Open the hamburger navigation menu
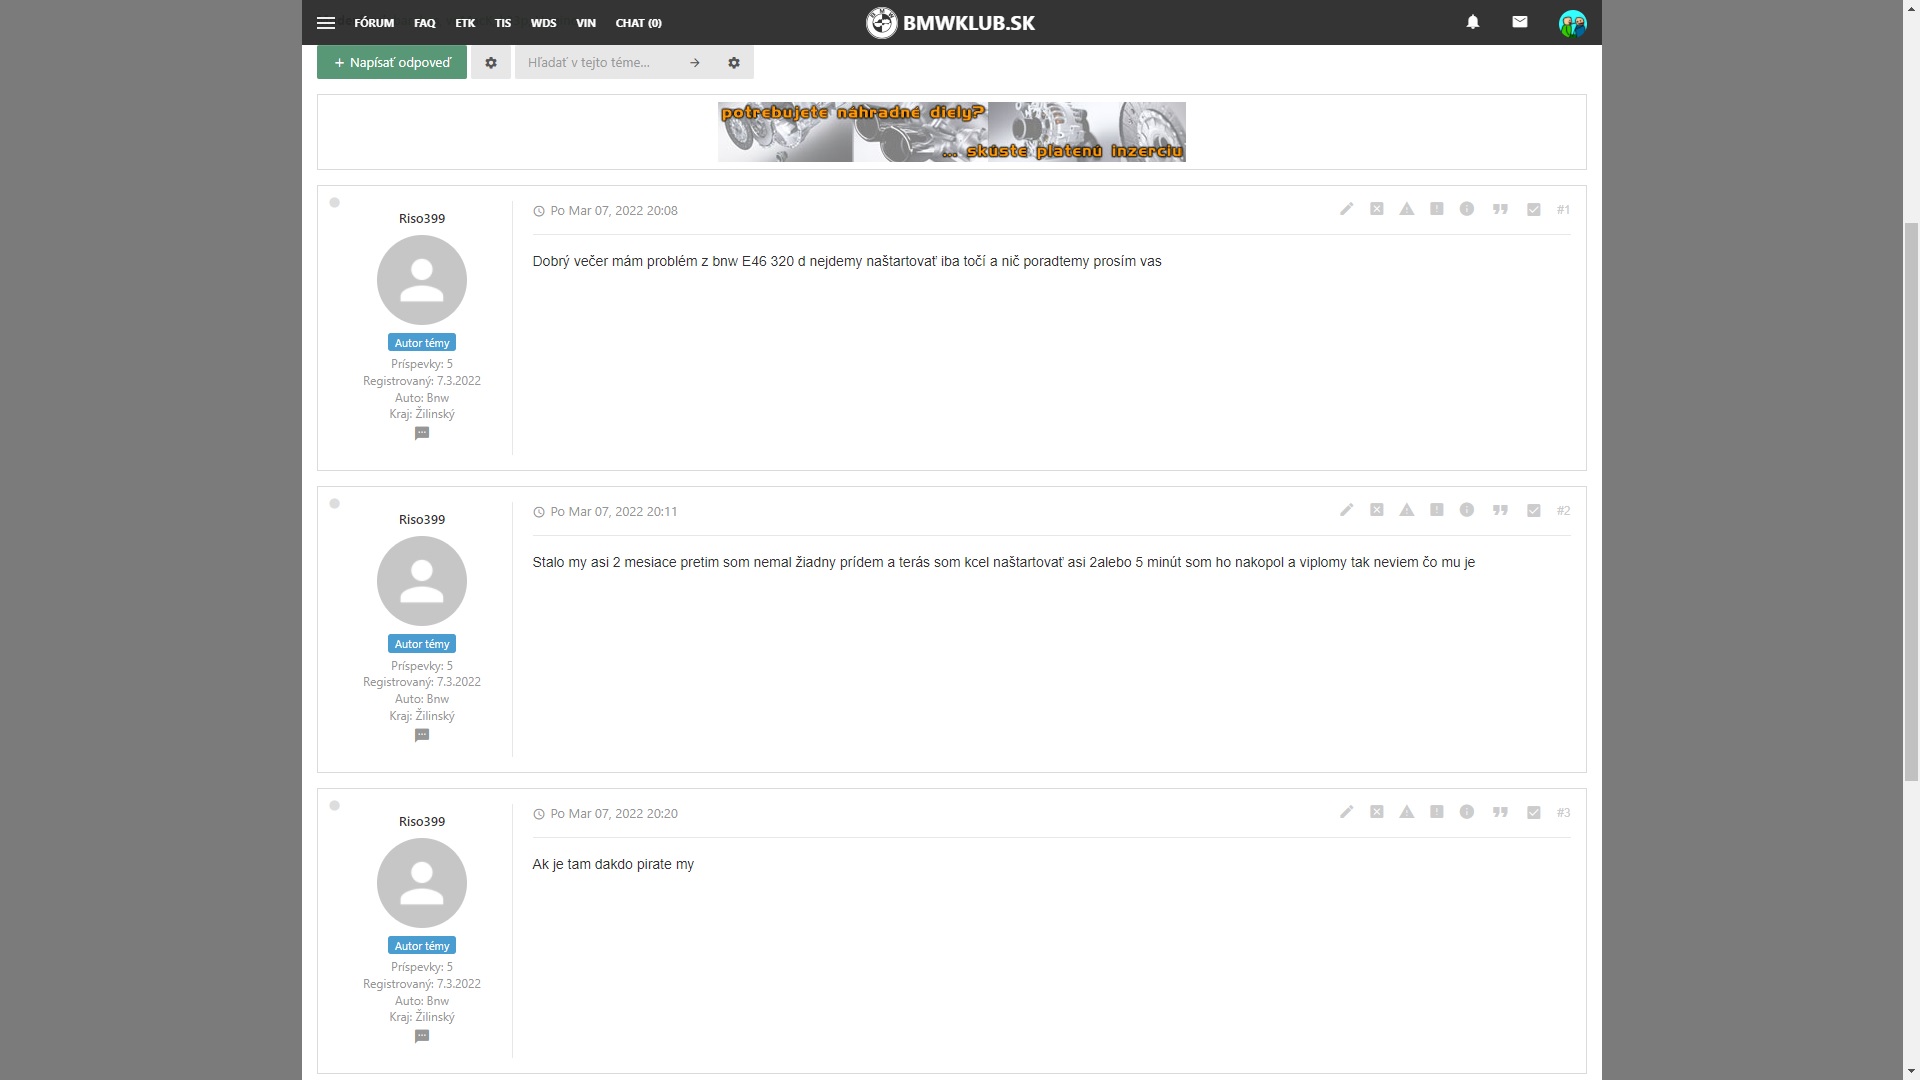 click(325, 22)
